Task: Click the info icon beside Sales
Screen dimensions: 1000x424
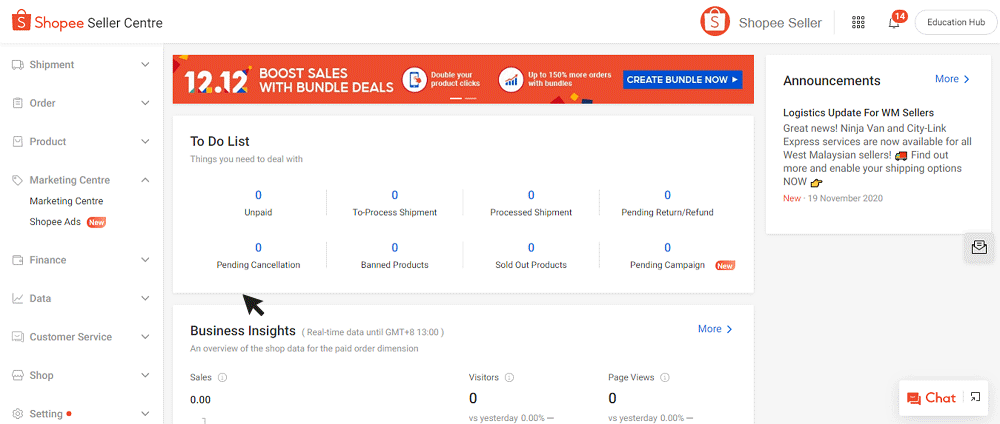Action: click(x=222, y=378)
